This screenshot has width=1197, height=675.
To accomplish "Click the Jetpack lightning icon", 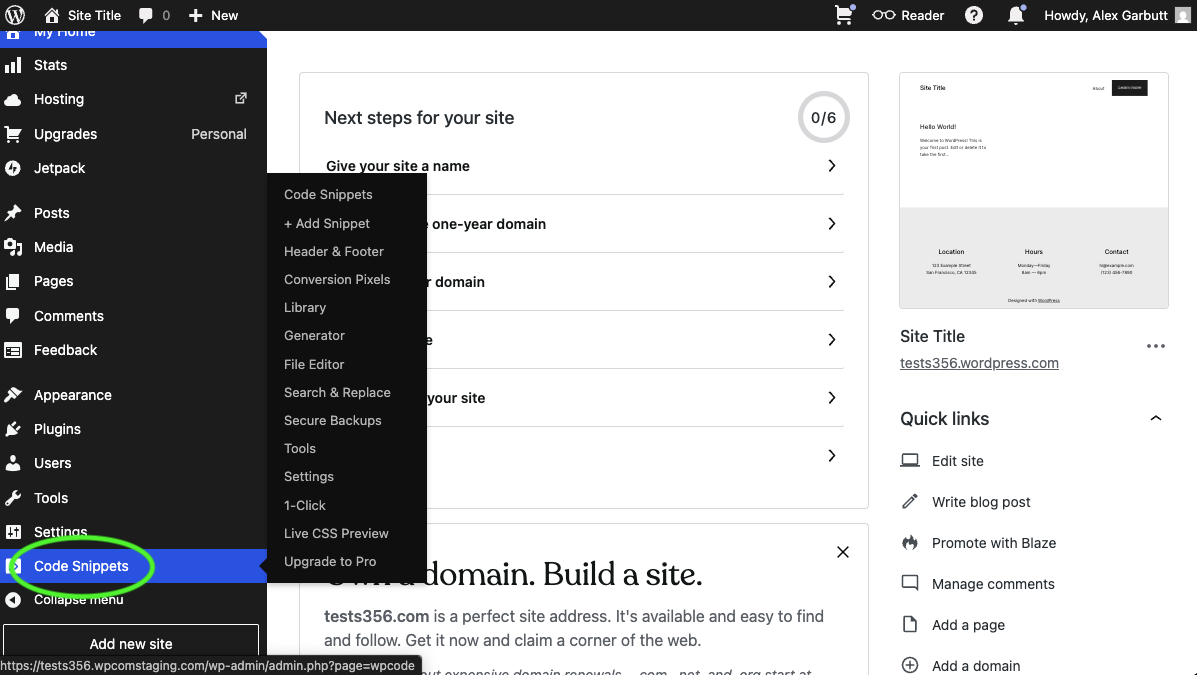I will pos(13,168).
